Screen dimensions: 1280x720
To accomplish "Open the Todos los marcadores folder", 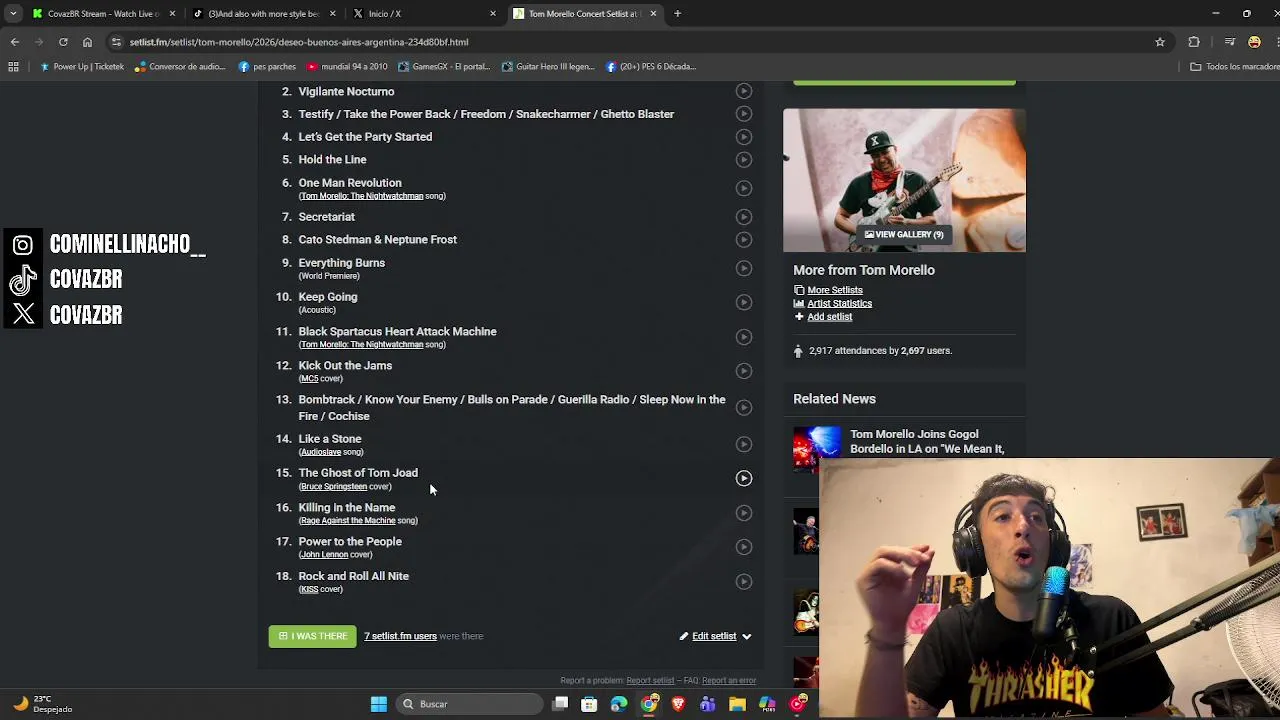I will click(1234, 67).
